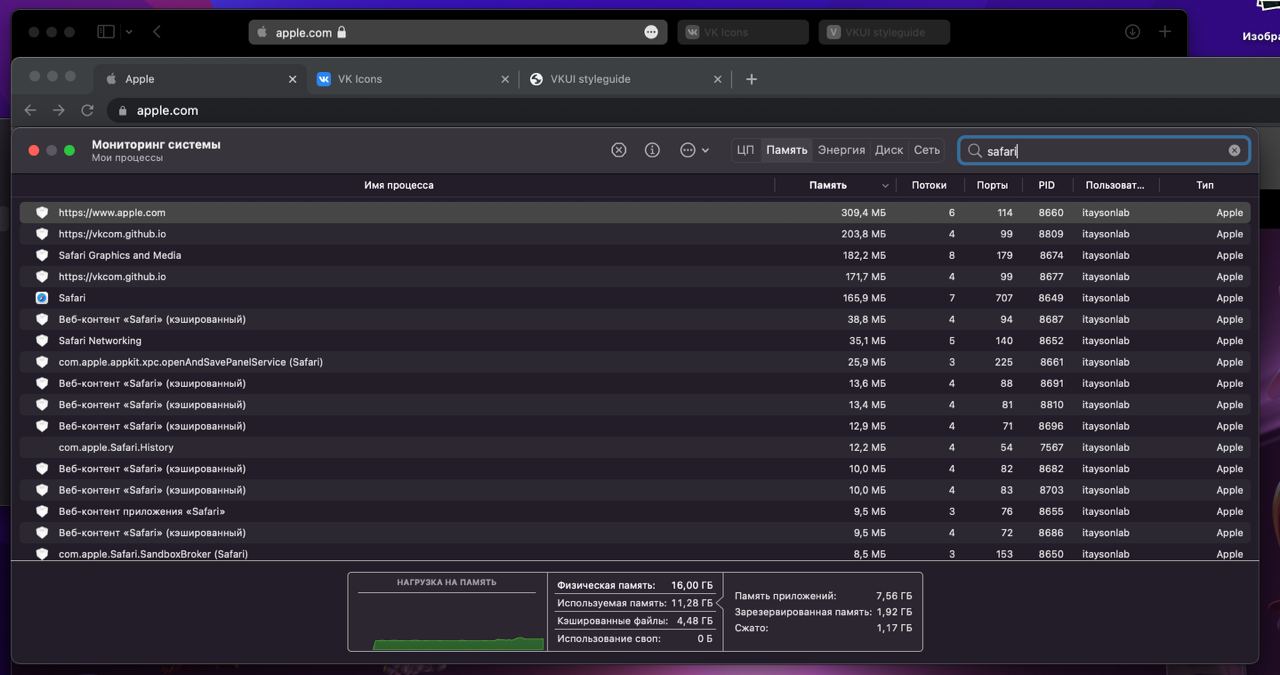Click the НАГРУЗКА НА ПАМЯТЬ graph
This screenshot has width=1280, height=675.
click(x=447, y=612)
